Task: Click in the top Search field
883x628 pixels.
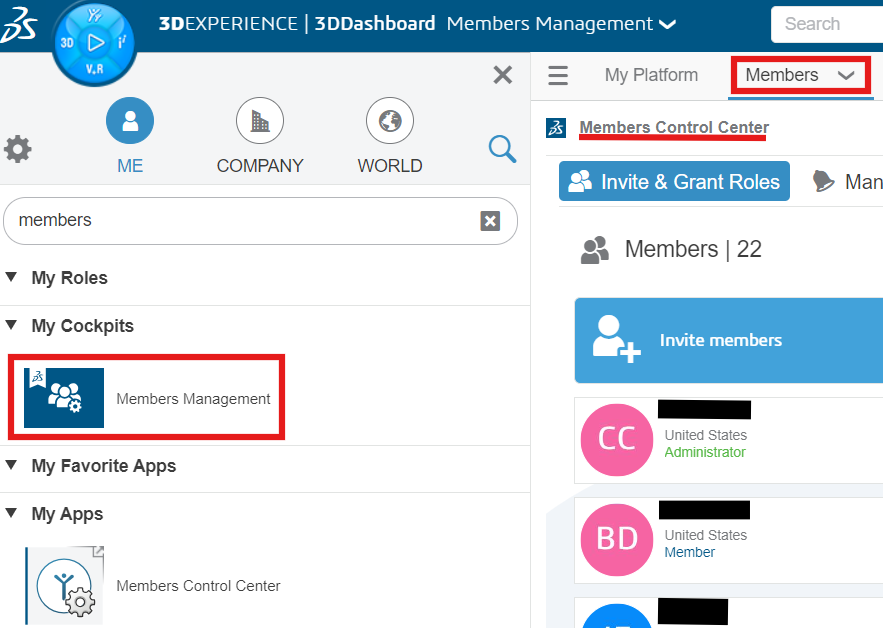Action: coord(827,24)
